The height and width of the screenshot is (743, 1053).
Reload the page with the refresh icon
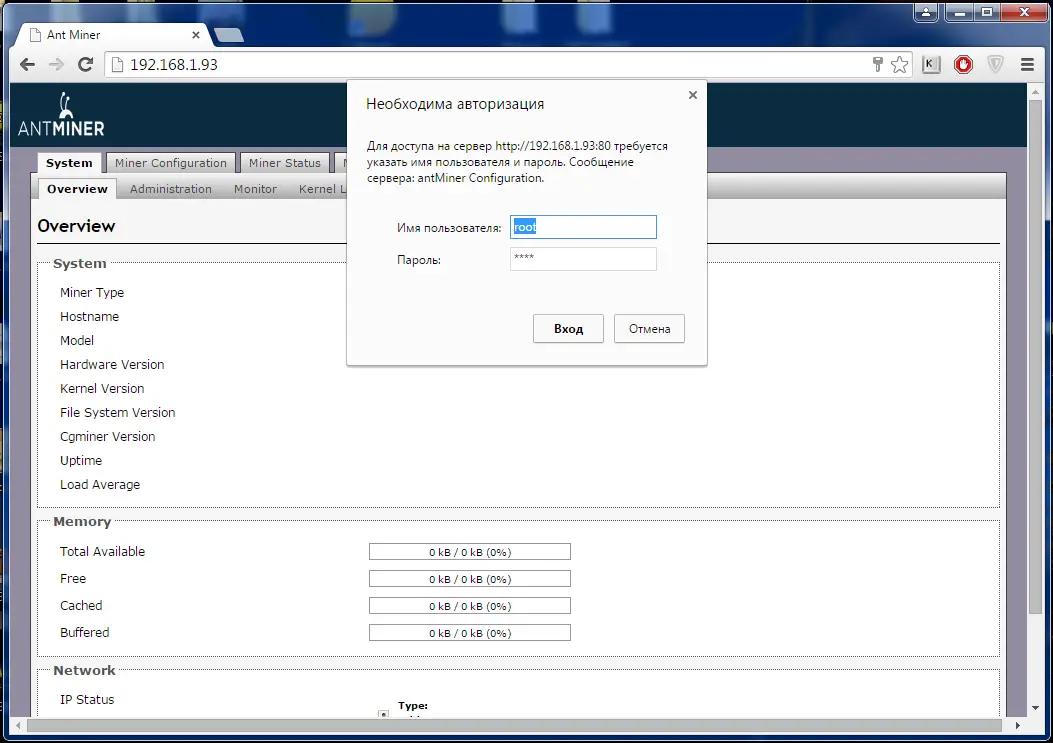pos(86,64)
